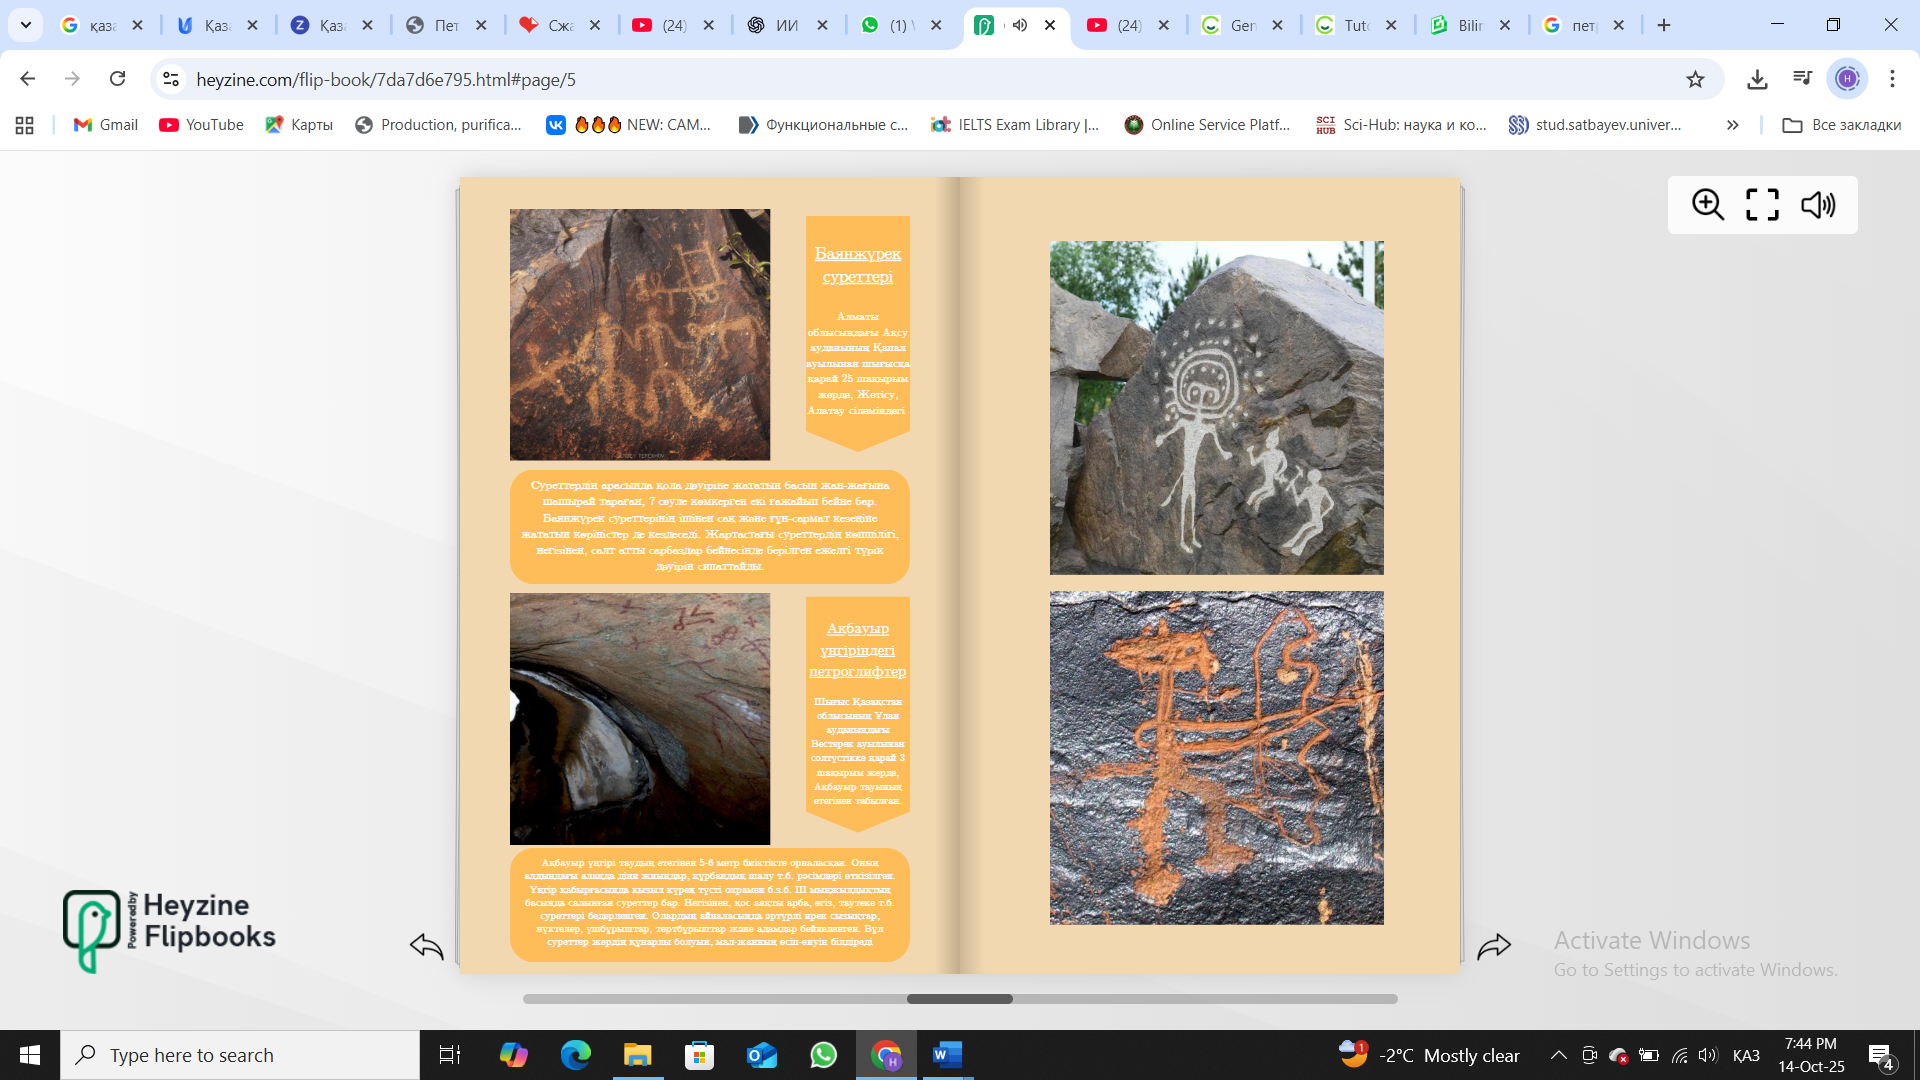Flip back to the previous page arrow
1920x1080 pixels.
[x=427, y=946]
